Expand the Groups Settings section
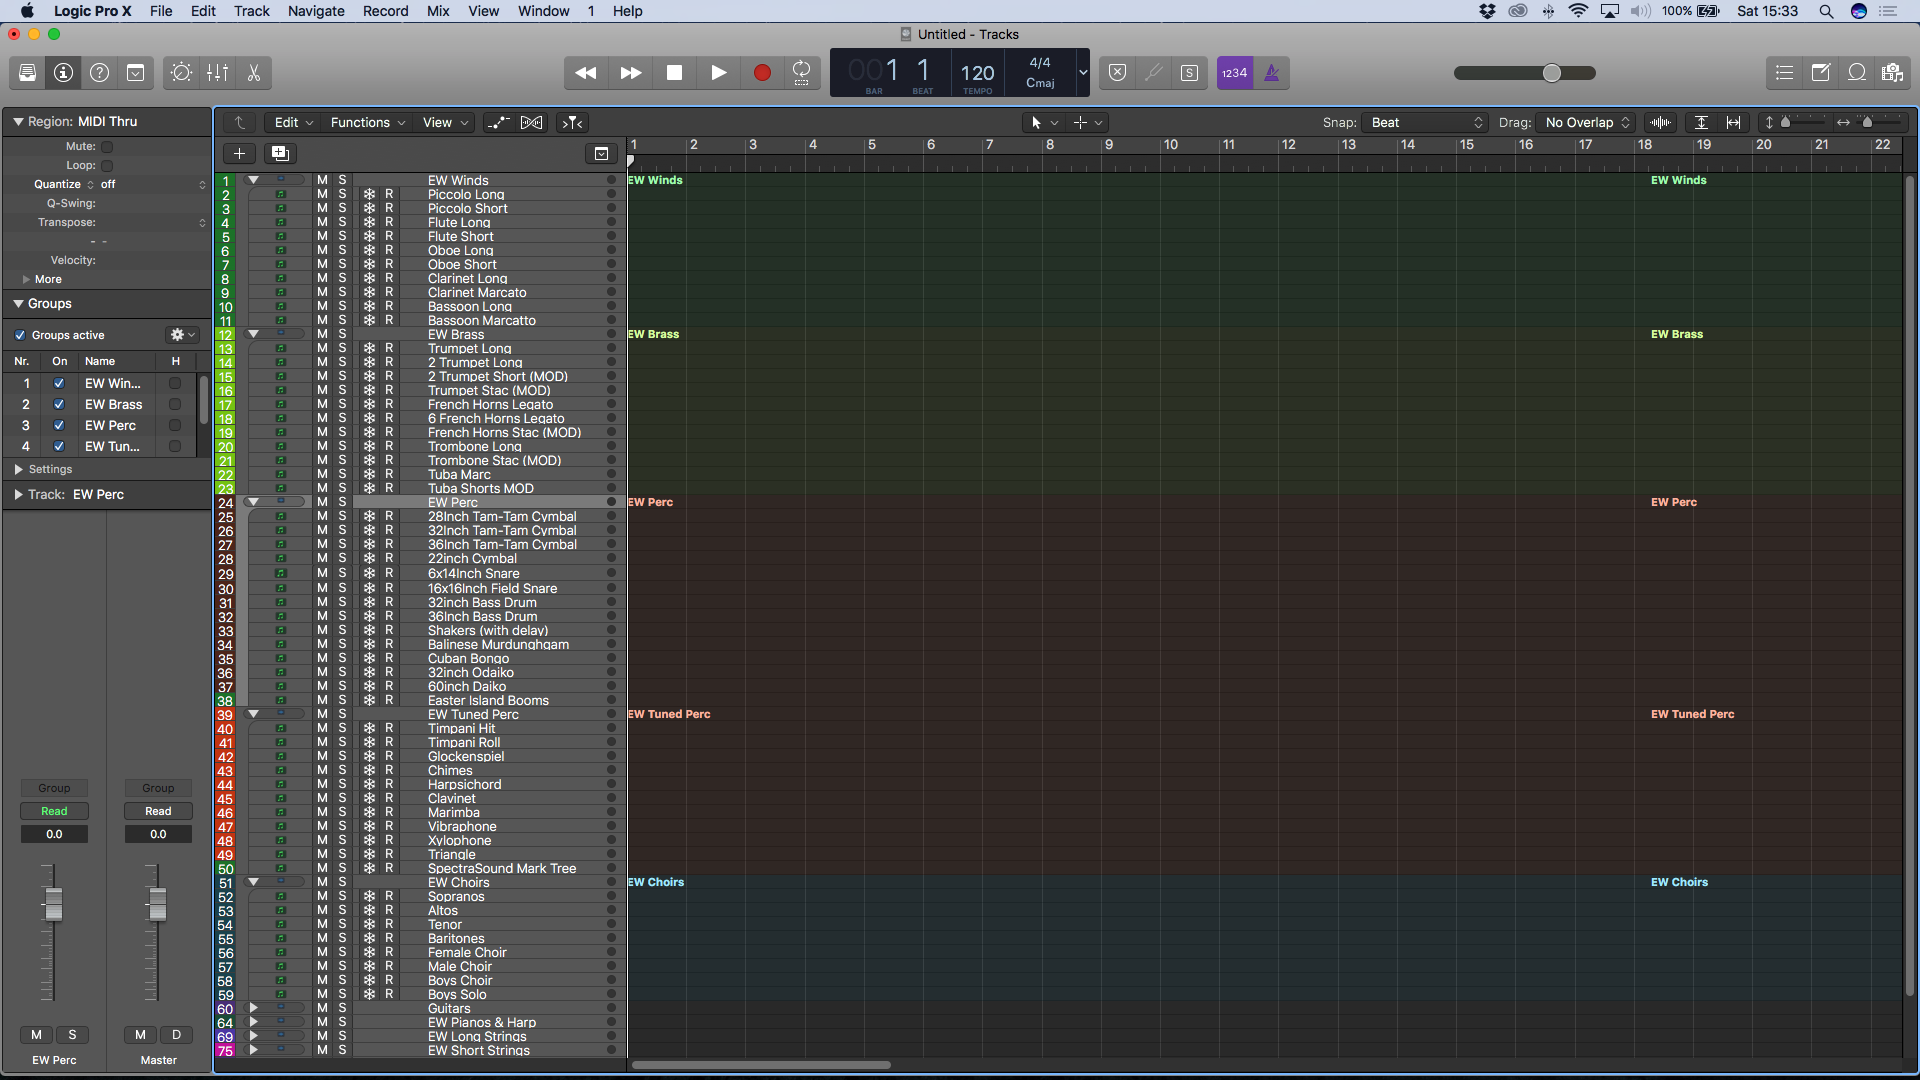The height and width of the screenshot is (1080, 1920). [x=18, y=469]
